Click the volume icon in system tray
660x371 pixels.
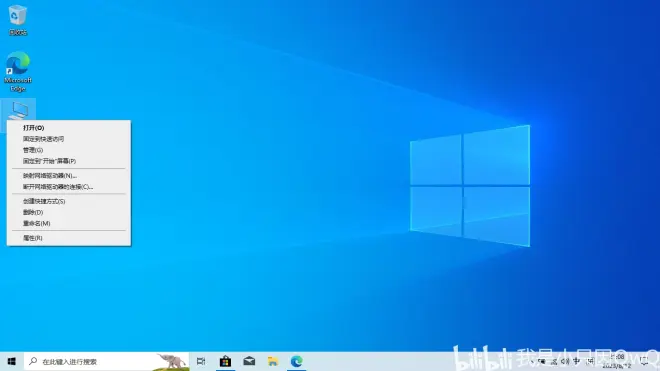(x=565, y=361)
